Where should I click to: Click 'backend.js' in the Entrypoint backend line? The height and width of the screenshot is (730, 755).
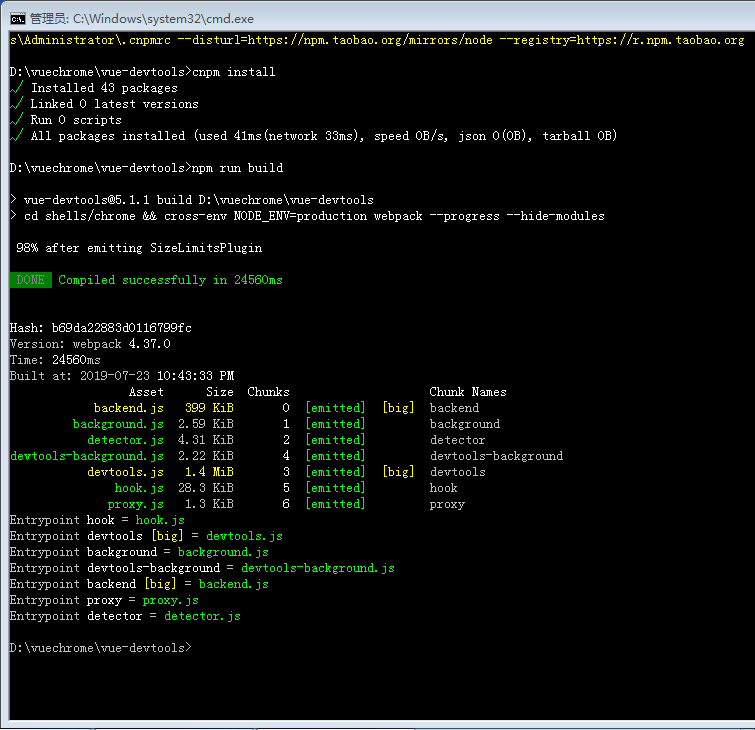pos(234,584)
